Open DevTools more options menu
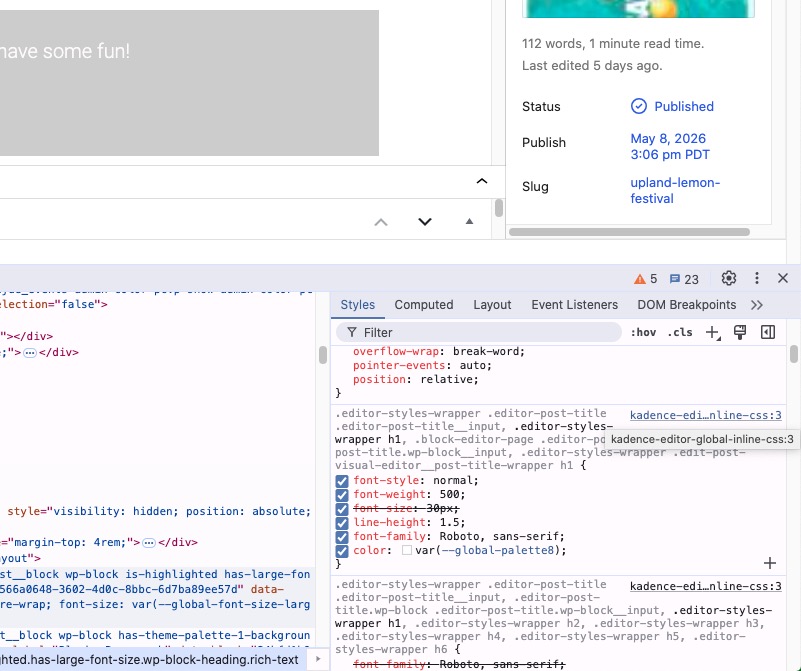 pos(757,278)
